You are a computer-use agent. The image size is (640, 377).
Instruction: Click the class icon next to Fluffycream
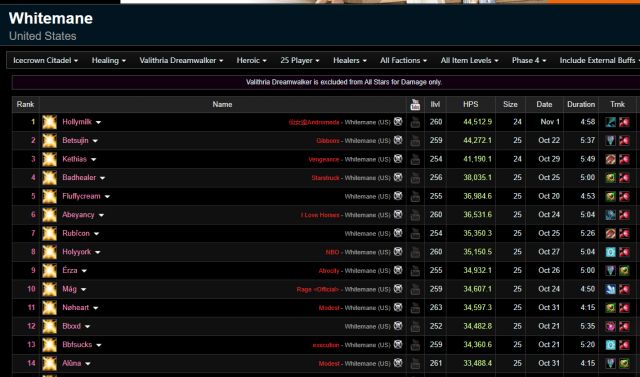click(x=49, y=196)
